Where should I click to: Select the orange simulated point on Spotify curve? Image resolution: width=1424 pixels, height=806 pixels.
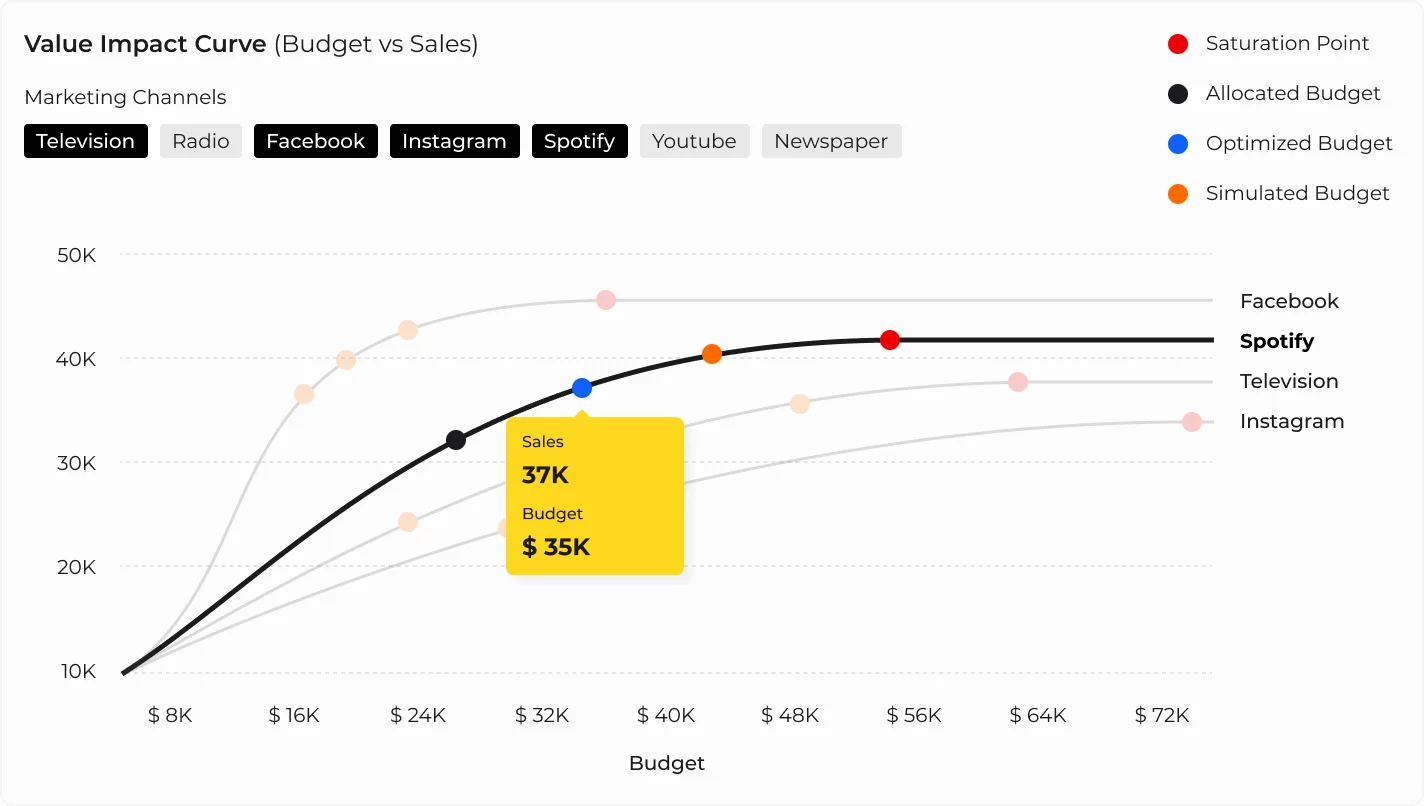tap(712, 354)
